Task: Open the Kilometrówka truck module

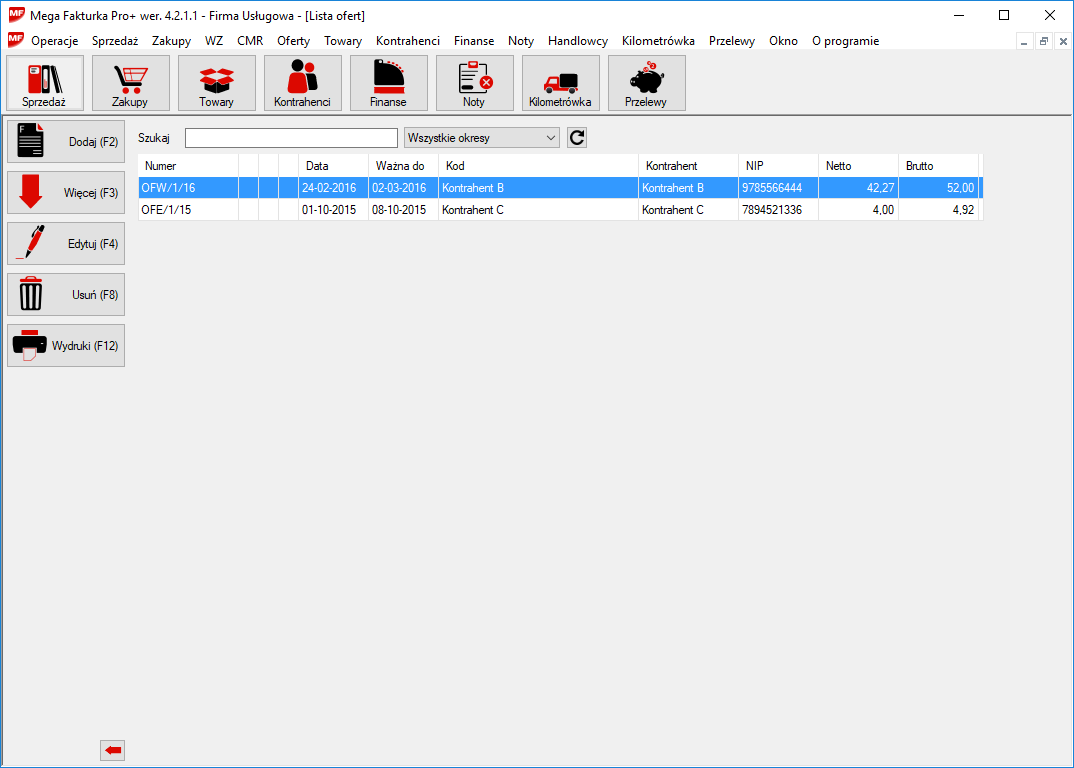Action: 561,83
